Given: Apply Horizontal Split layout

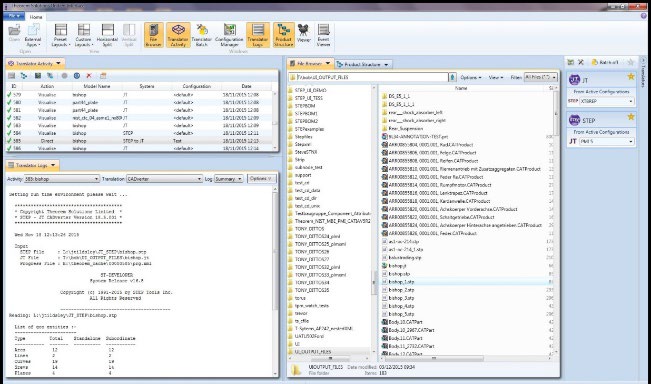Looking at the screenshot, I should [x=107, y=35].
